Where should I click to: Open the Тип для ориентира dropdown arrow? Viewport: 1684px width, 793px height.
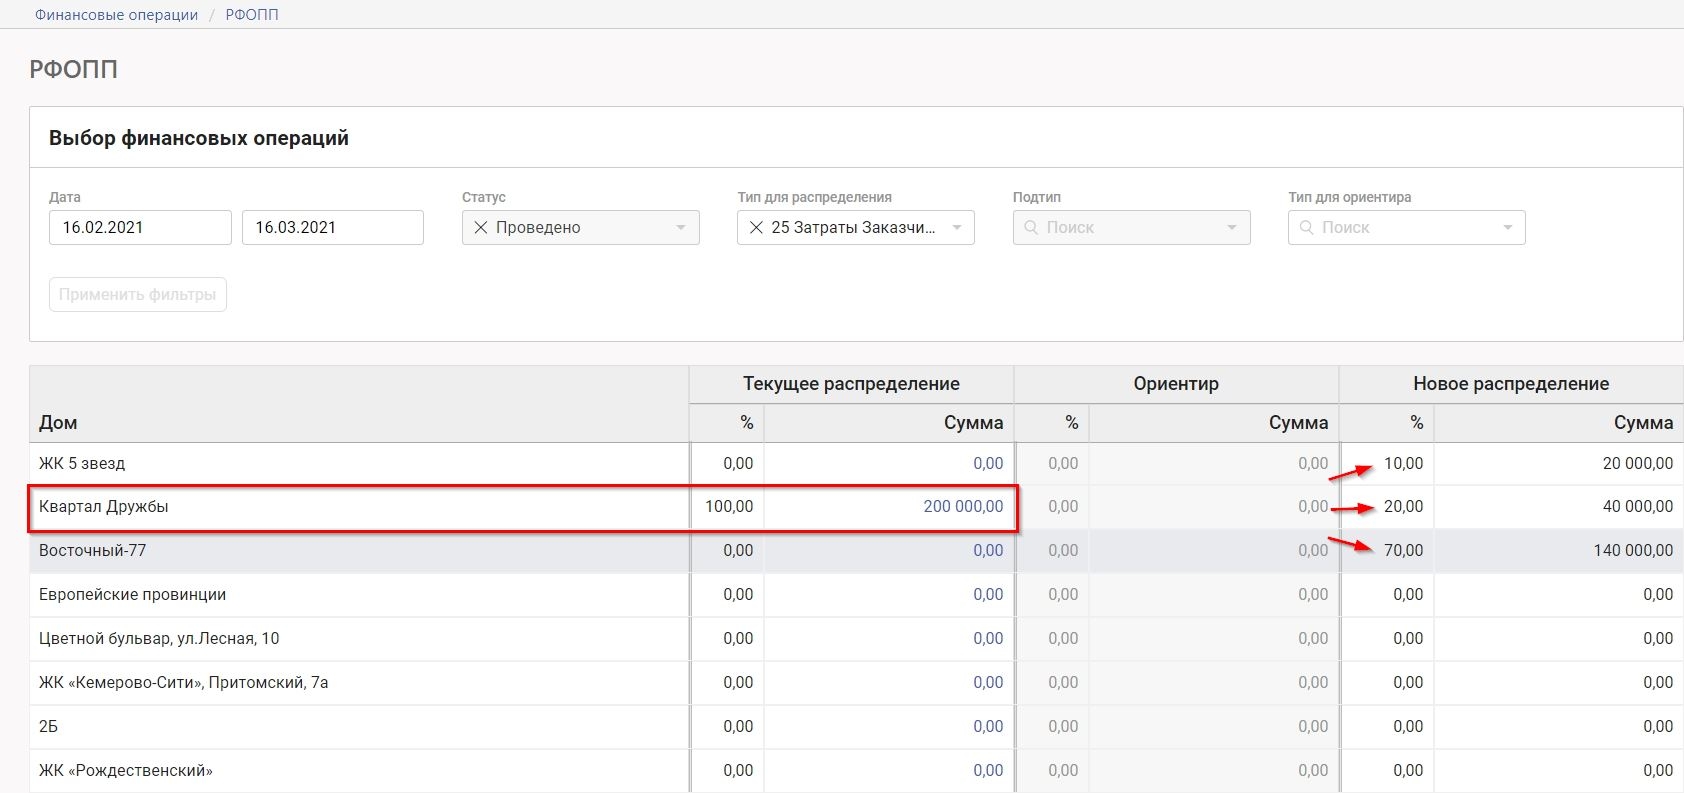pos(1508,228)
